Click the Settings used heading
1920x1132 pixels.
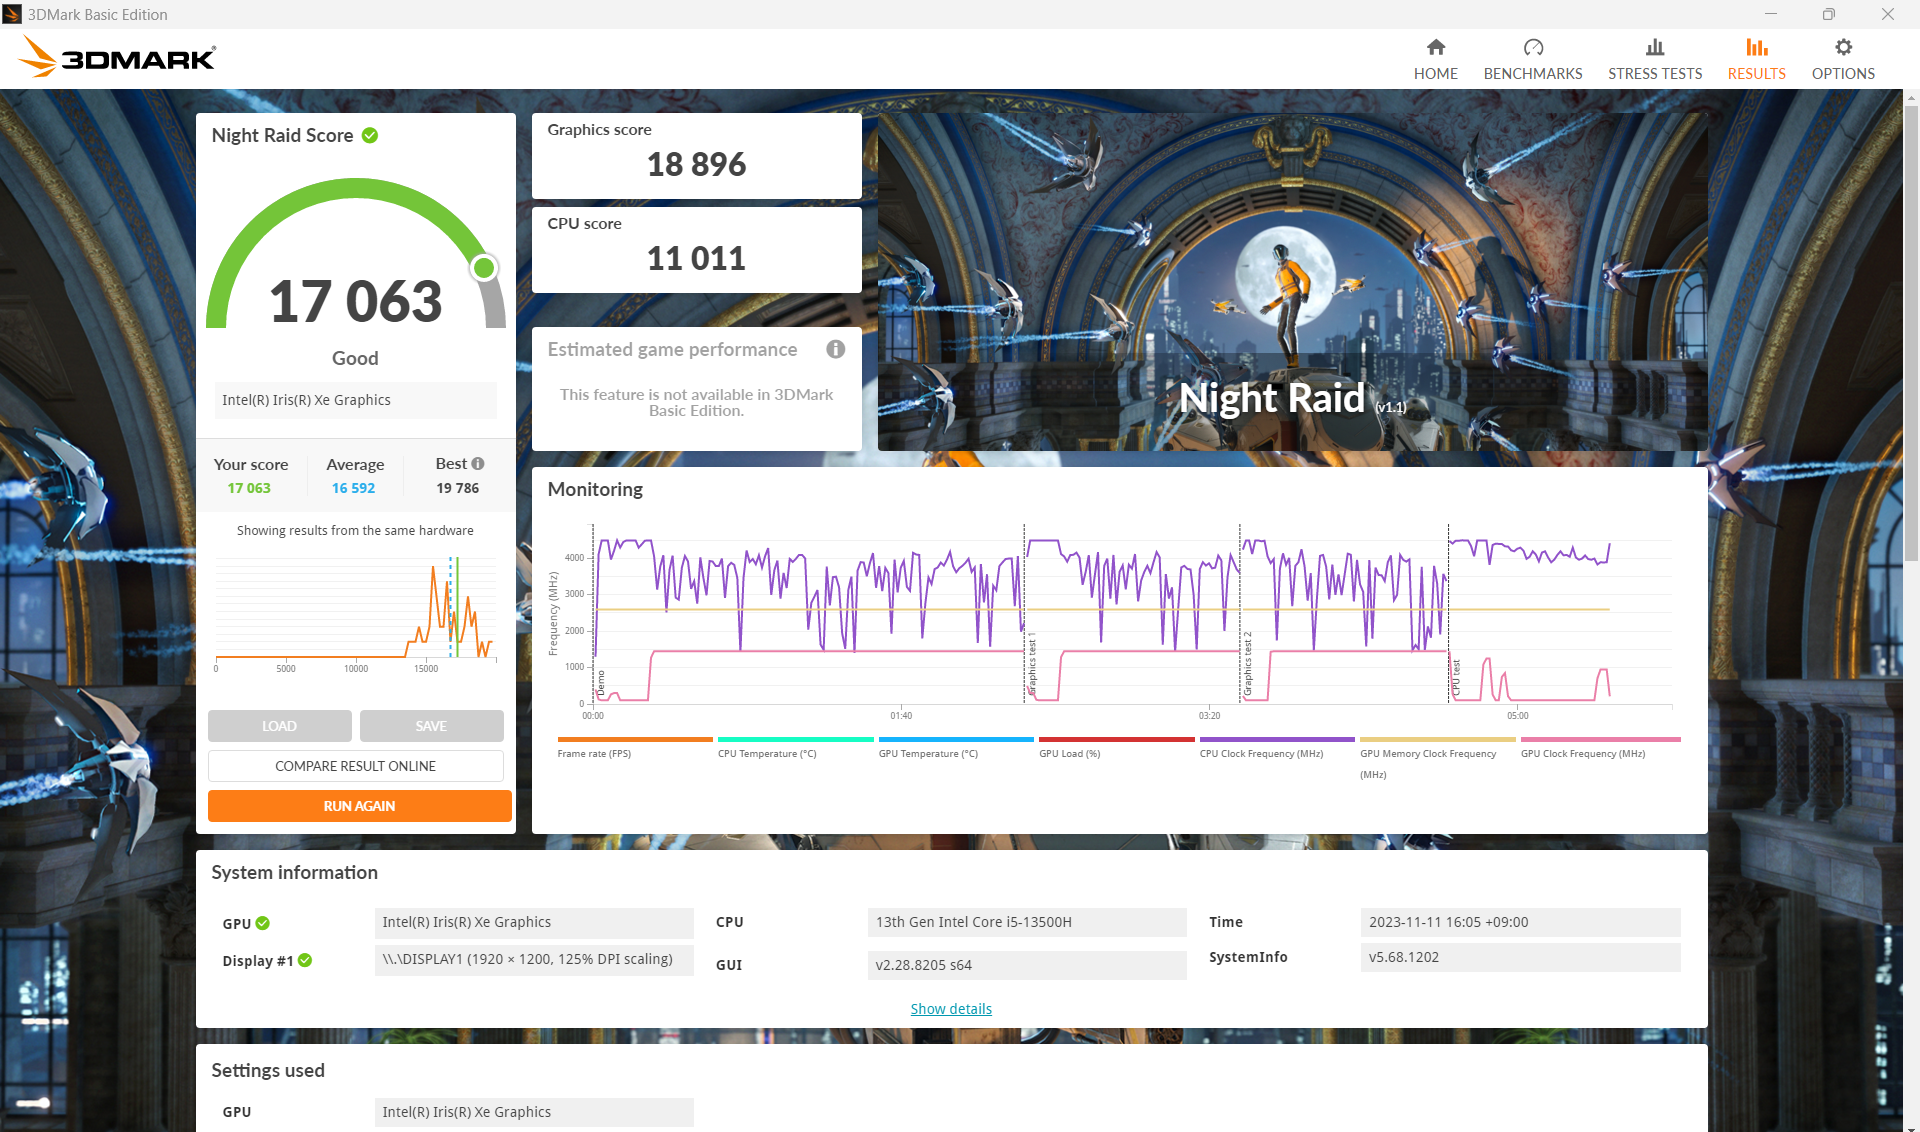click(x=268, y=1070)
